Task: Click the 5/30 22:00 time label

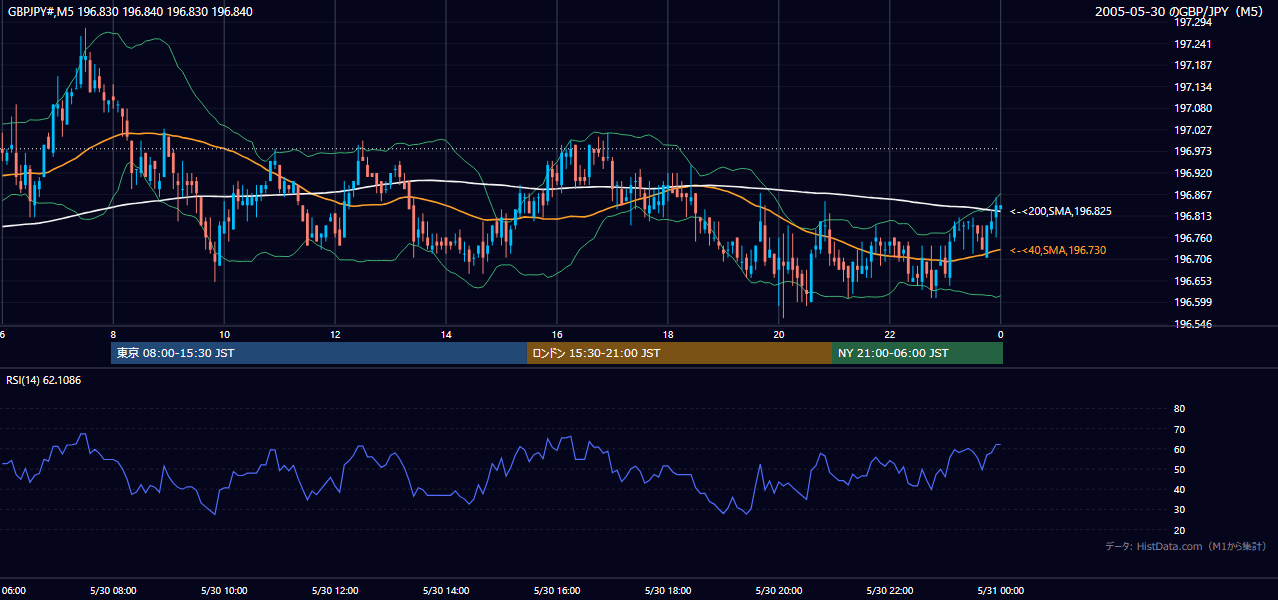Action: click(890, 590)
